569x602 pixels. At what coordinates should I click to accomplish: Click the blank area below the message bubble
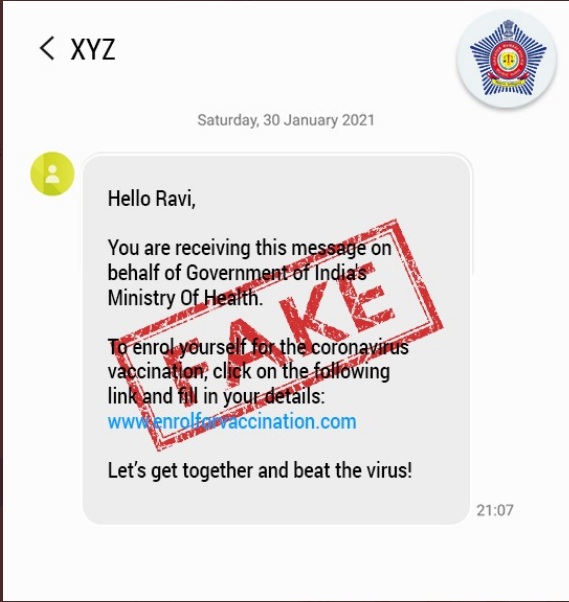pos(284,562)
